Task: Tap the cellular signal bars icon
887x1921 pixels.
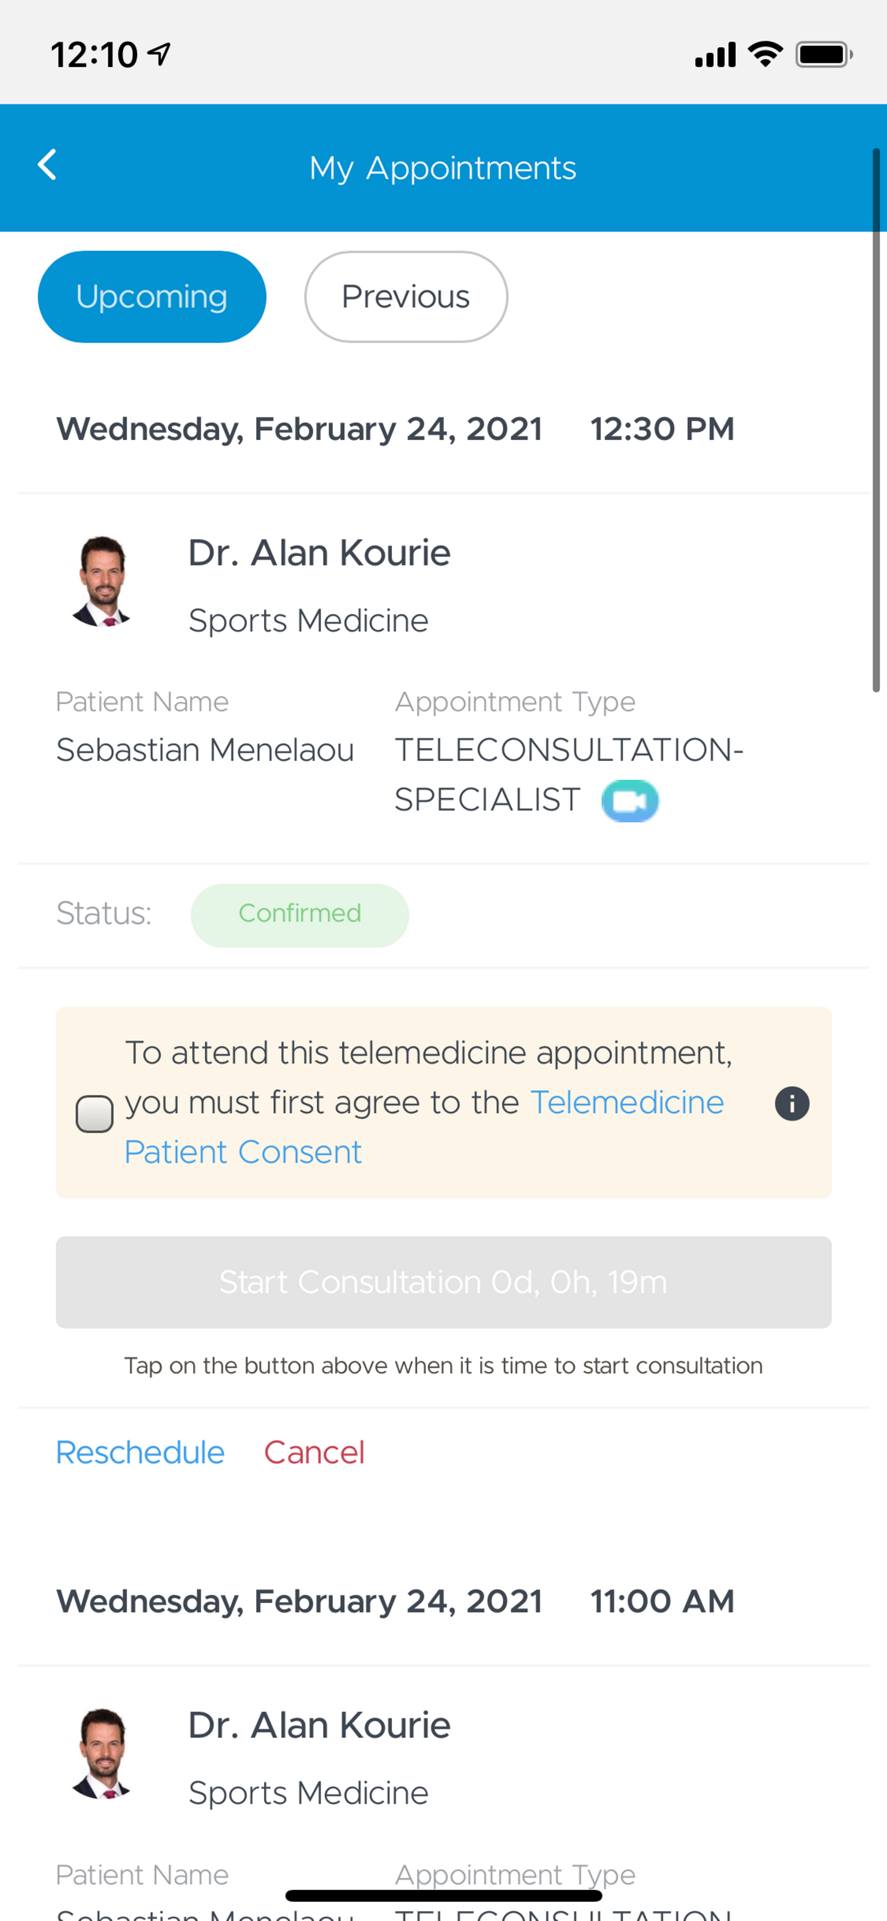Action: [715, 55]
